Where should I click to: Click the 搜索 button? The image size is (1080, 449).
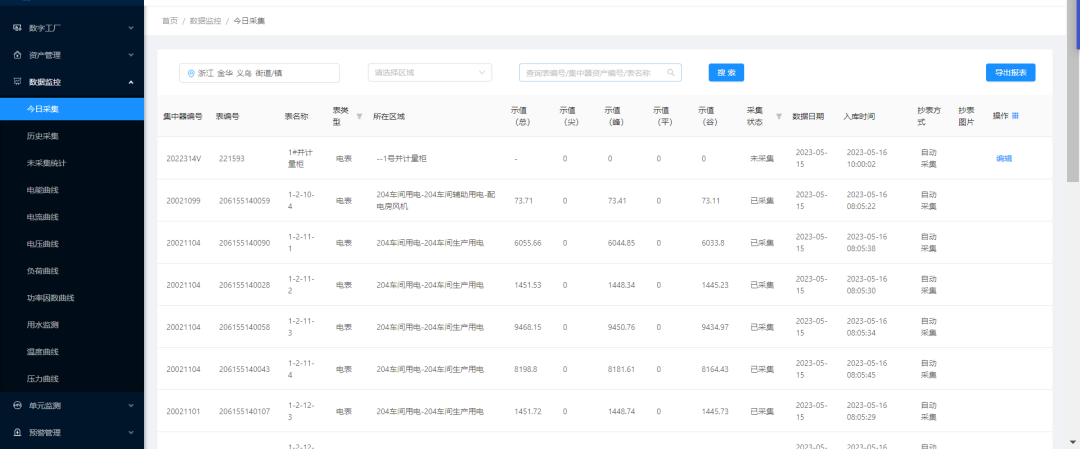[x=726, y=72]
